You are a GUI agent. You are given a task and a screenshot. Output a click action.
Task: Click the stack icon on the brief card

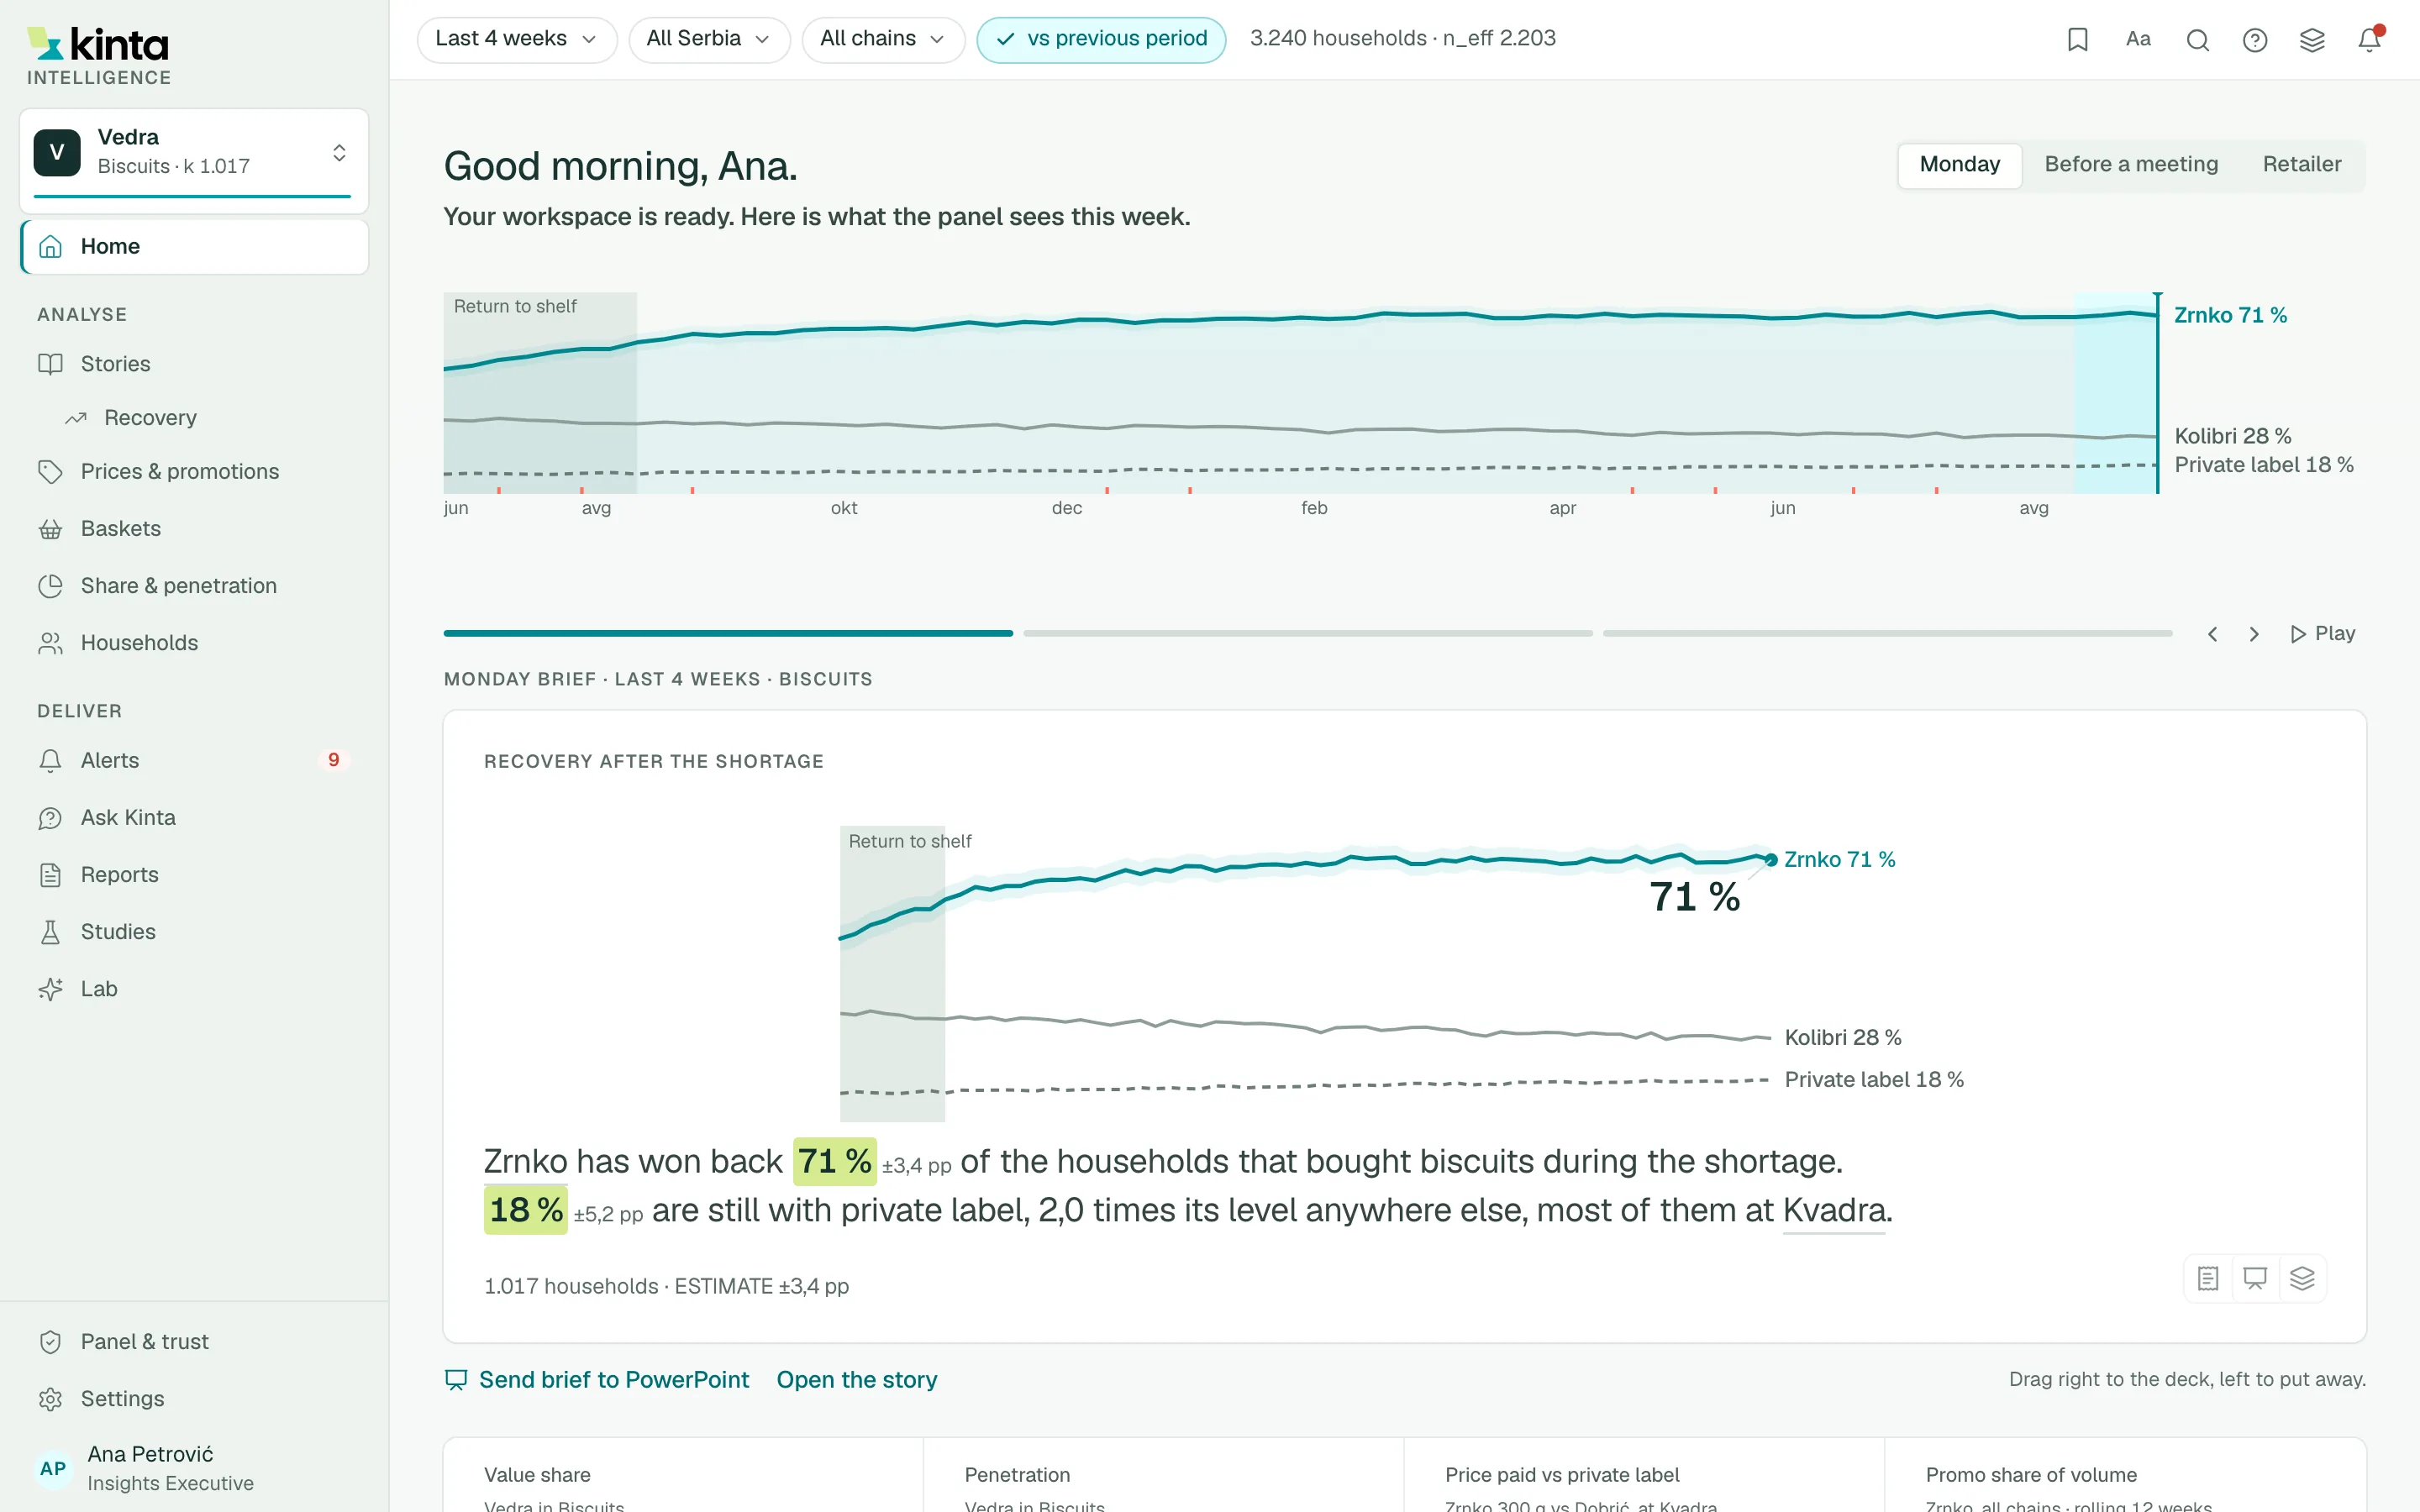(x=2302, y=1278)
